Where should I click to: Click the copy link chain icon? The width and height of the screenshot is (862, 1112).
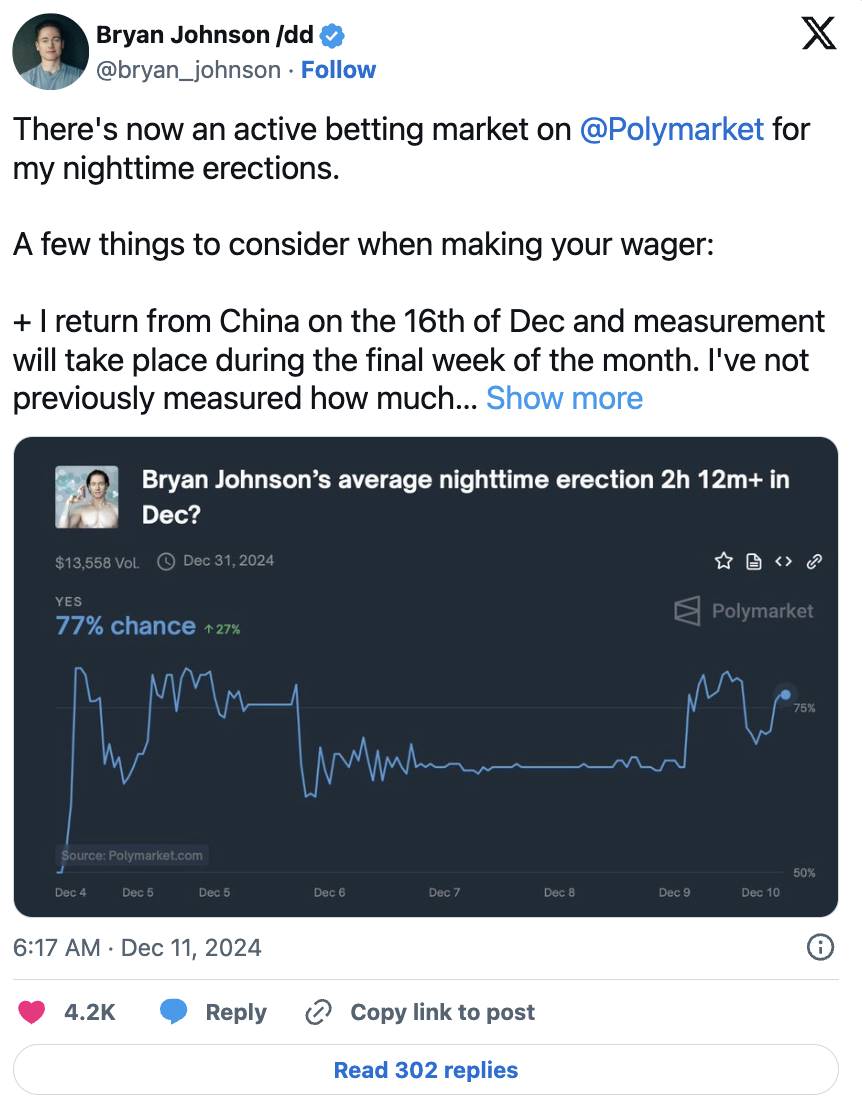[318, 1012]
